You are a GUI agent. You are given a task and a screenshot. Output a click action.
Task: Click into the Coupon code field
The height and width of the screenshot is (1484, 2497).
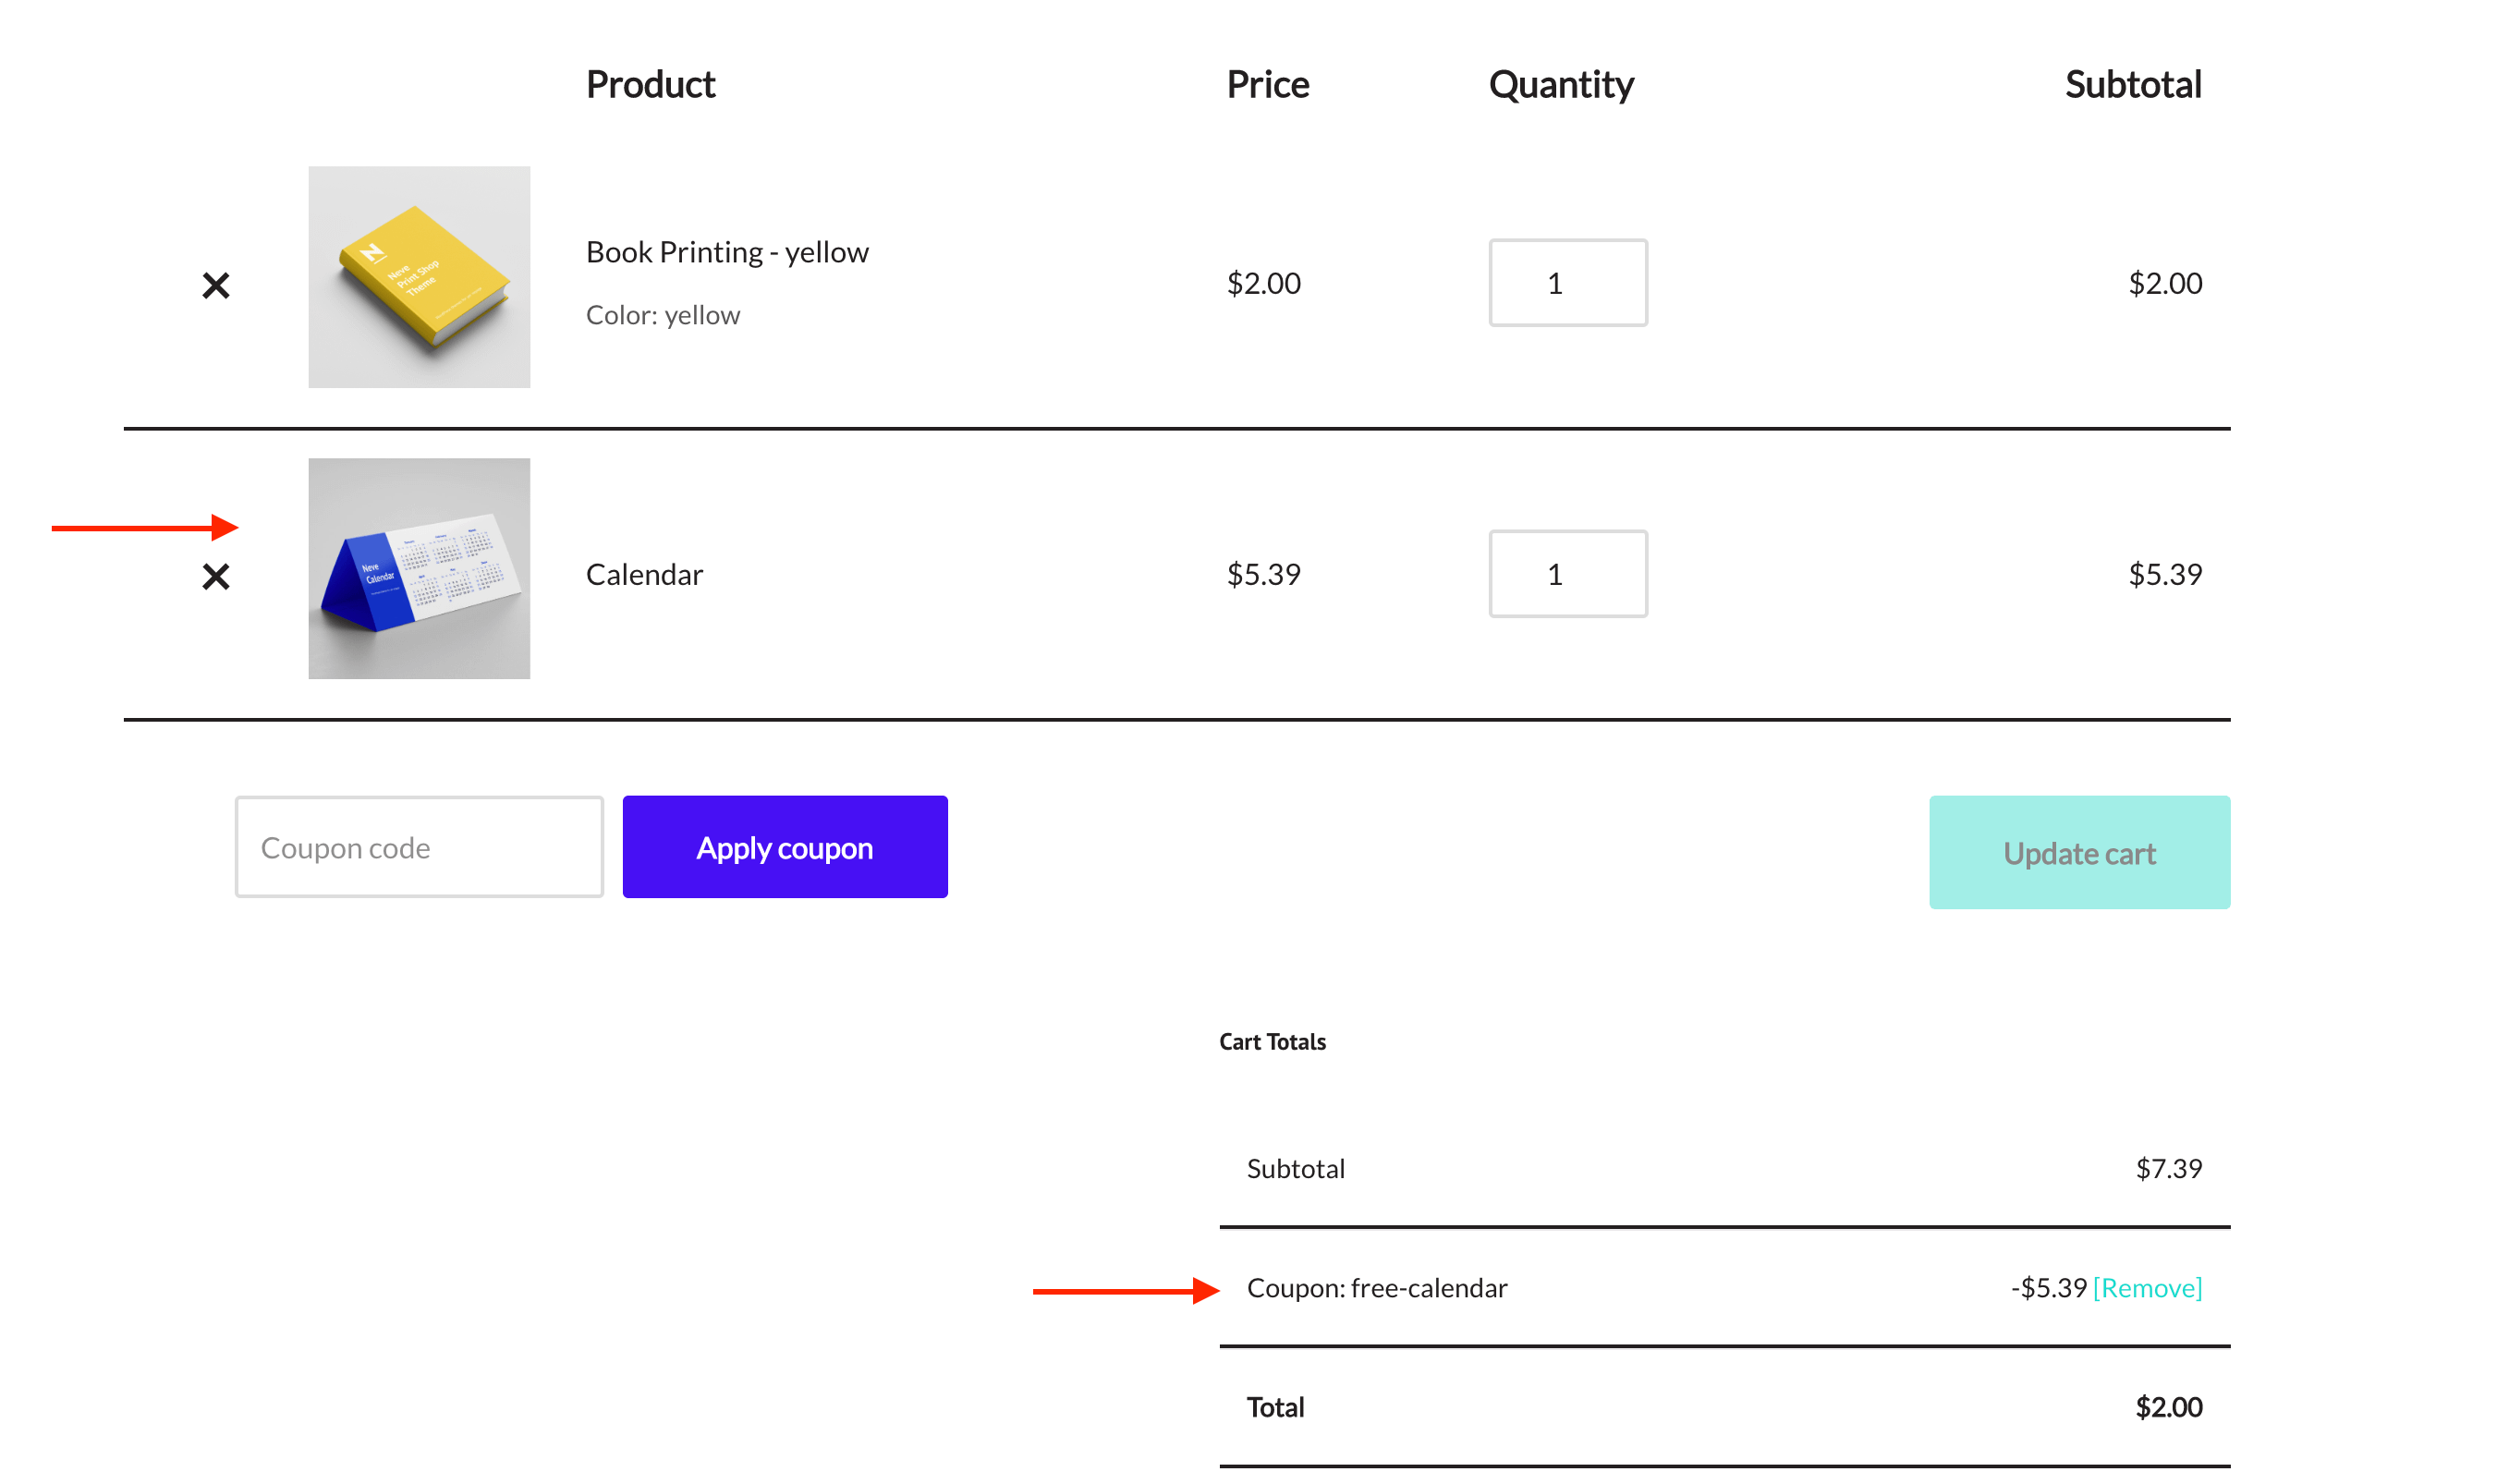[419, 847]
